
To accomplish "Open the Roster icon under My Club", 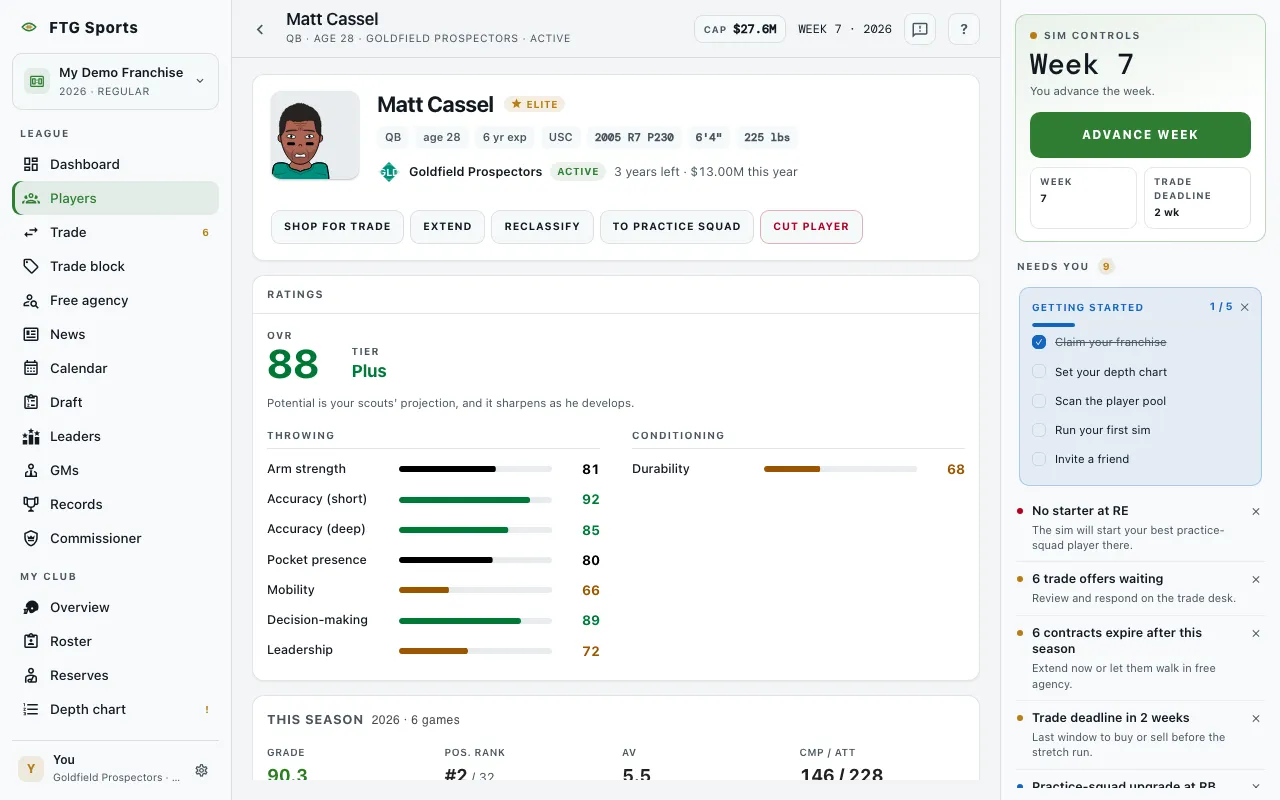I will tap(31, 641).
